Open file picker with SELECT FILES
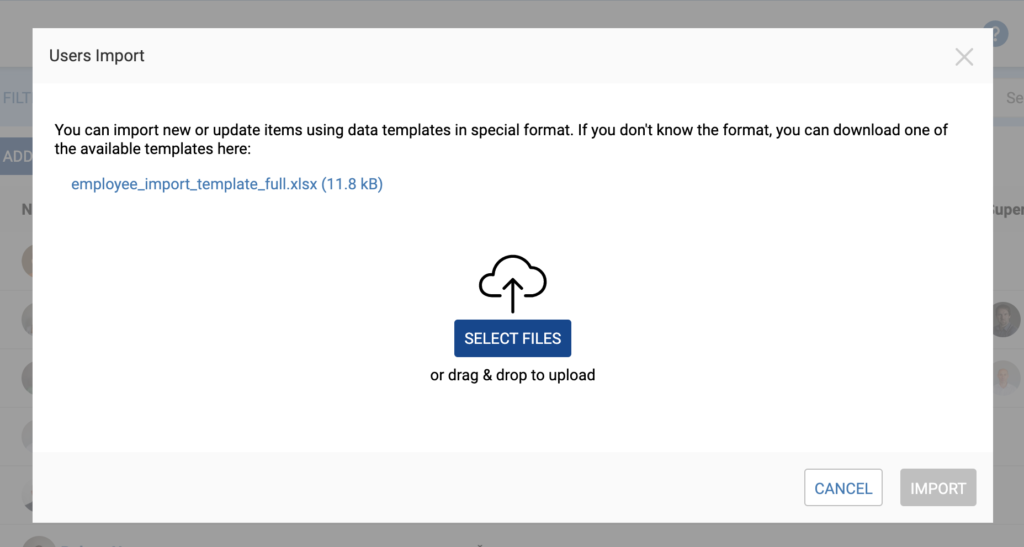The width and height of the screenshot is (1024, 547). tap(513, 338)
